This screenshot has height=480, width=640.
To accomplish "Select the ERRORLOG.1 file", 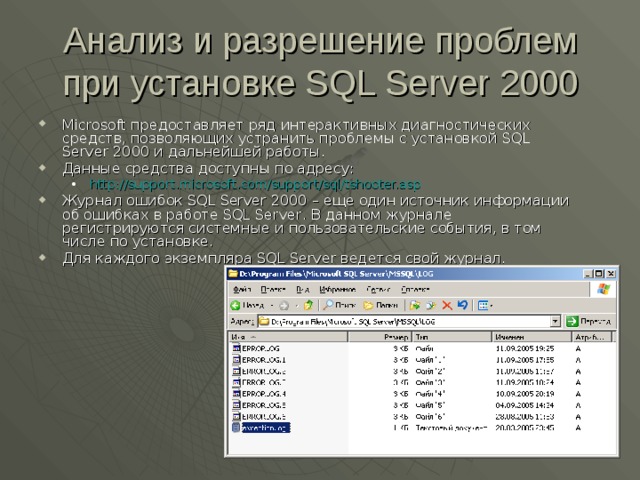I will click(x=264, y=360).
